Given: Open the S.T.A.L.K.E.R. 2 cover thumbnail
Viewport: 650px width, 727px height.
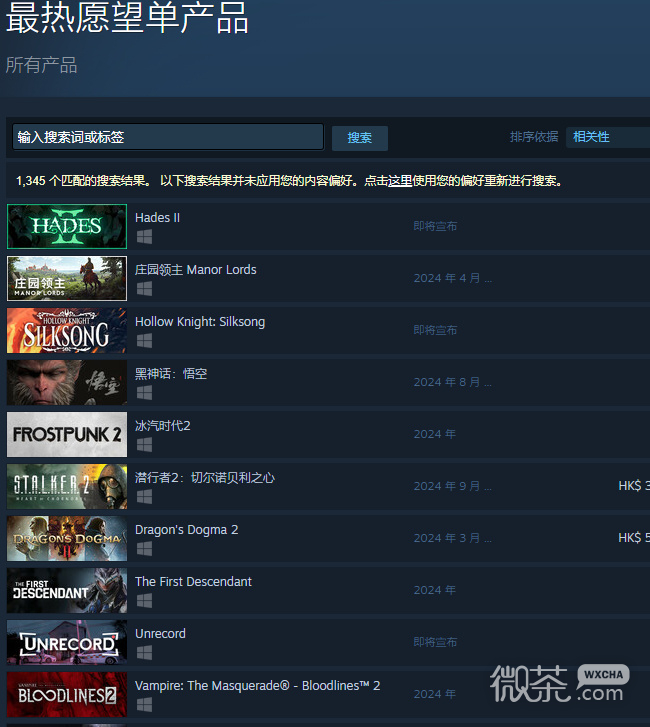Looking at the screenshot, I should pos(67,486).
